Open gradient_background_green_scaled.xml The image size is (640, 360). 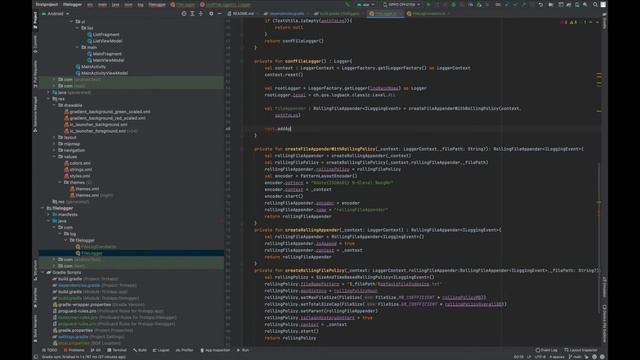point(110,111)
